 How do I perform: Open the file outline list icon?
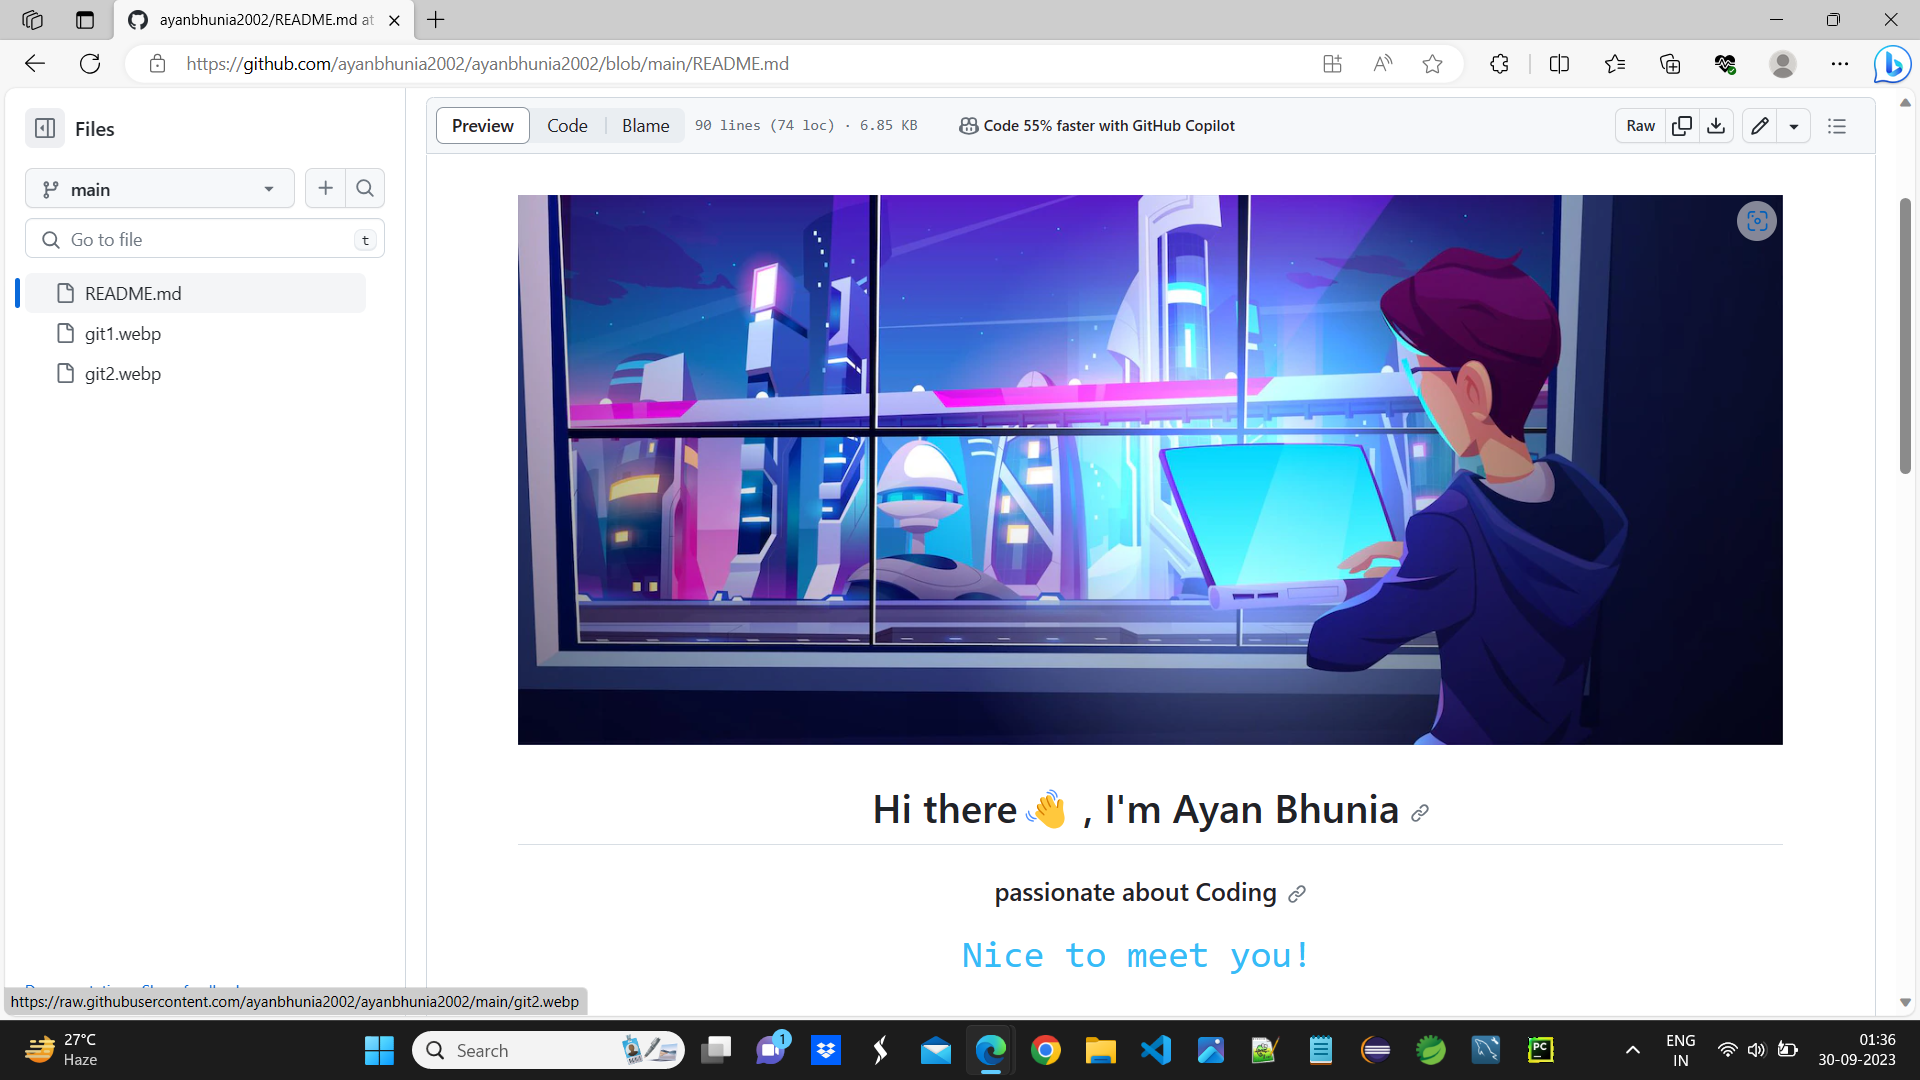(1837, 125)
